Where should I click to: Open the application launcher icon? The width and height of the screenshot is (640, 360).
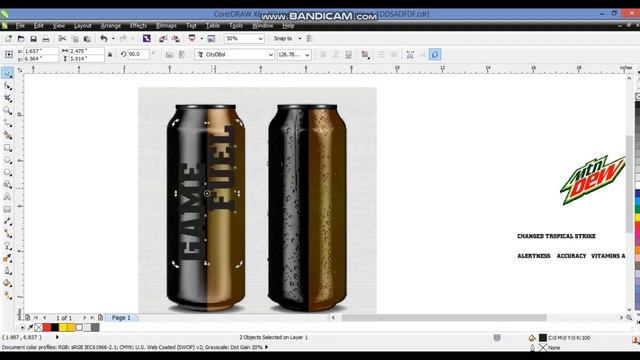[x=192, y=38]
